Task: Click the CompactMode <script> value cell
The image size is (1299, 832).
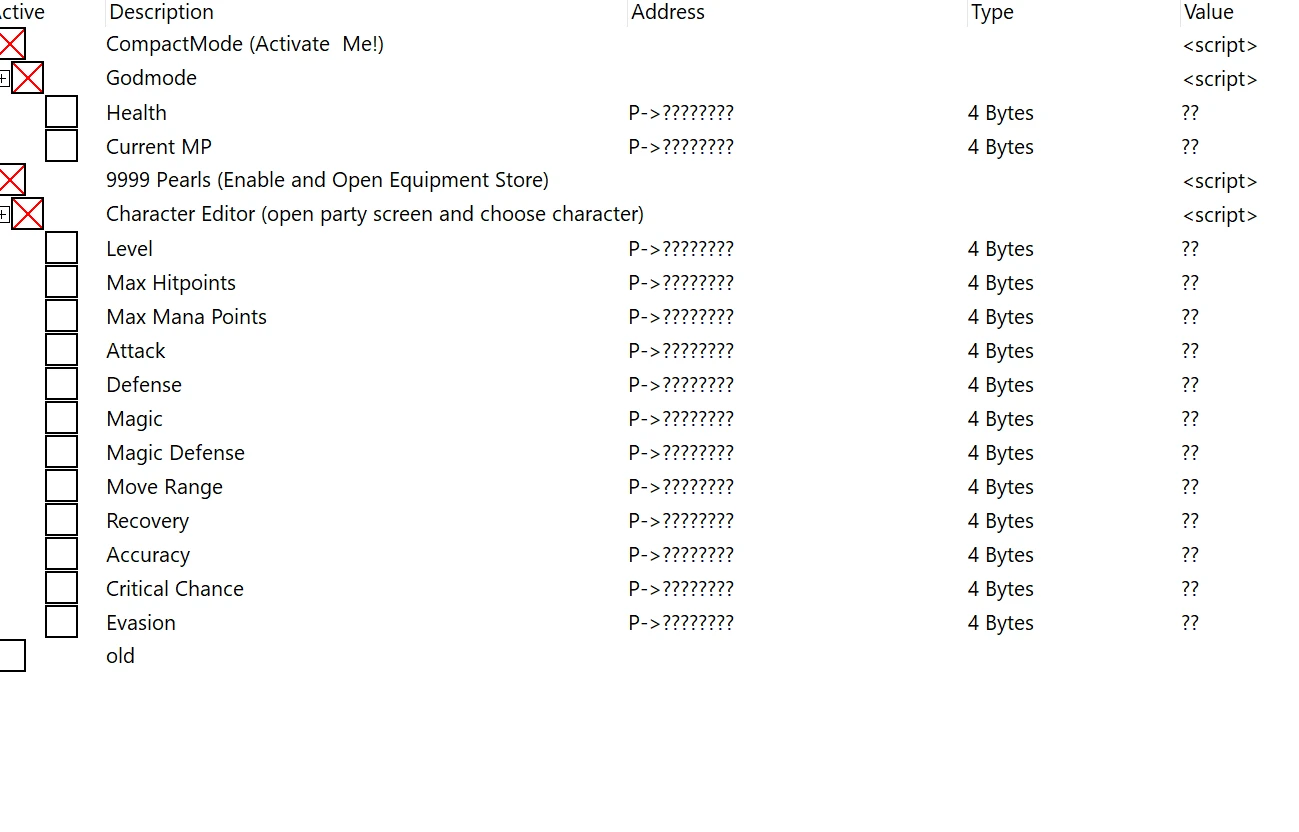Action: [x=1220, y=44]
